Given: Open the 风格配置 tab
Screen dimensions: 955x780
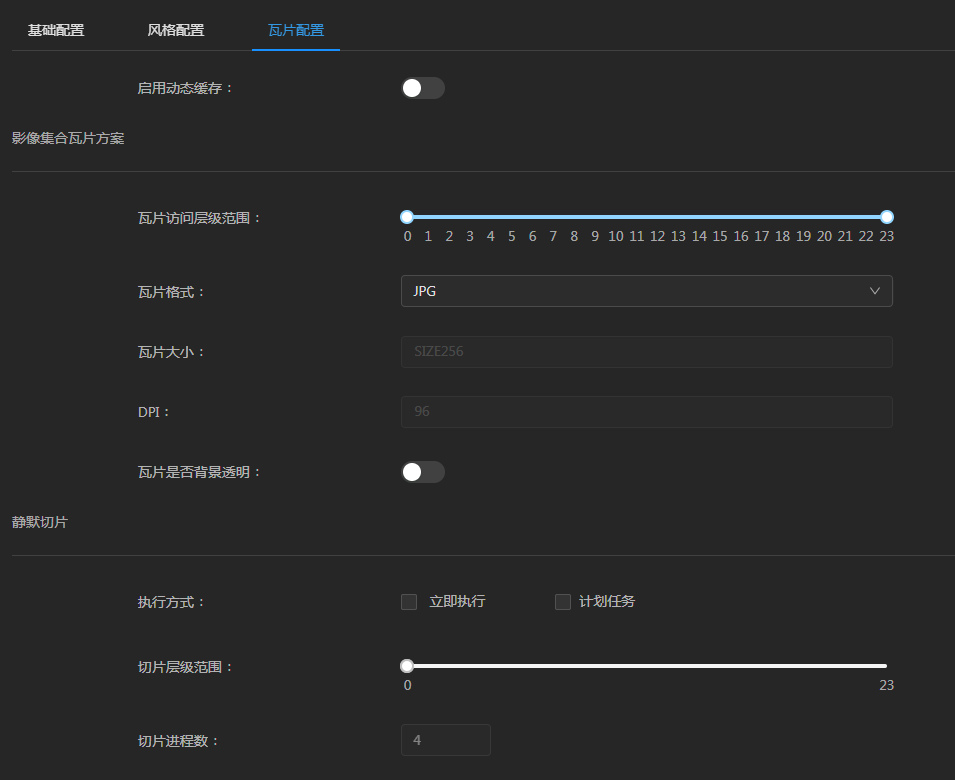Looking at the screenshot, I should 176,30.
